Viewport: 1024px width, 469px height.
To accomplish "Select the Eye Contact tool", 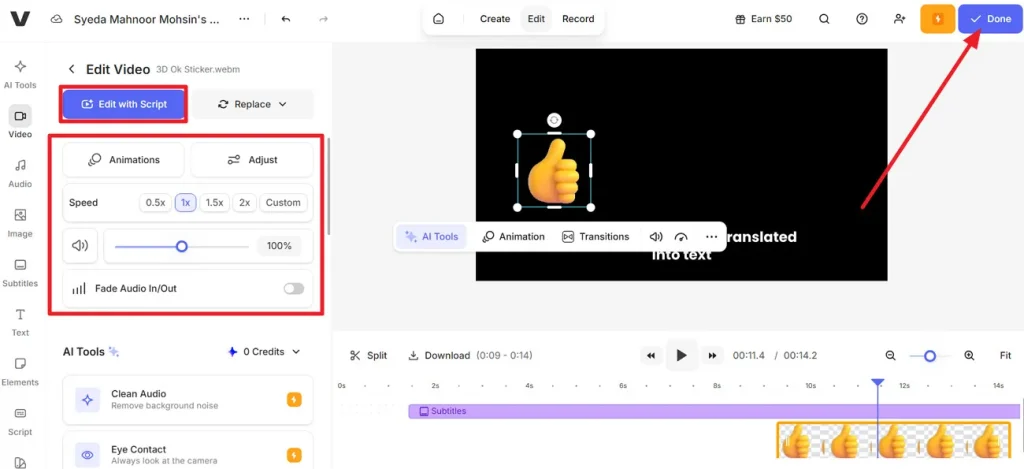I will coord(188,450).
